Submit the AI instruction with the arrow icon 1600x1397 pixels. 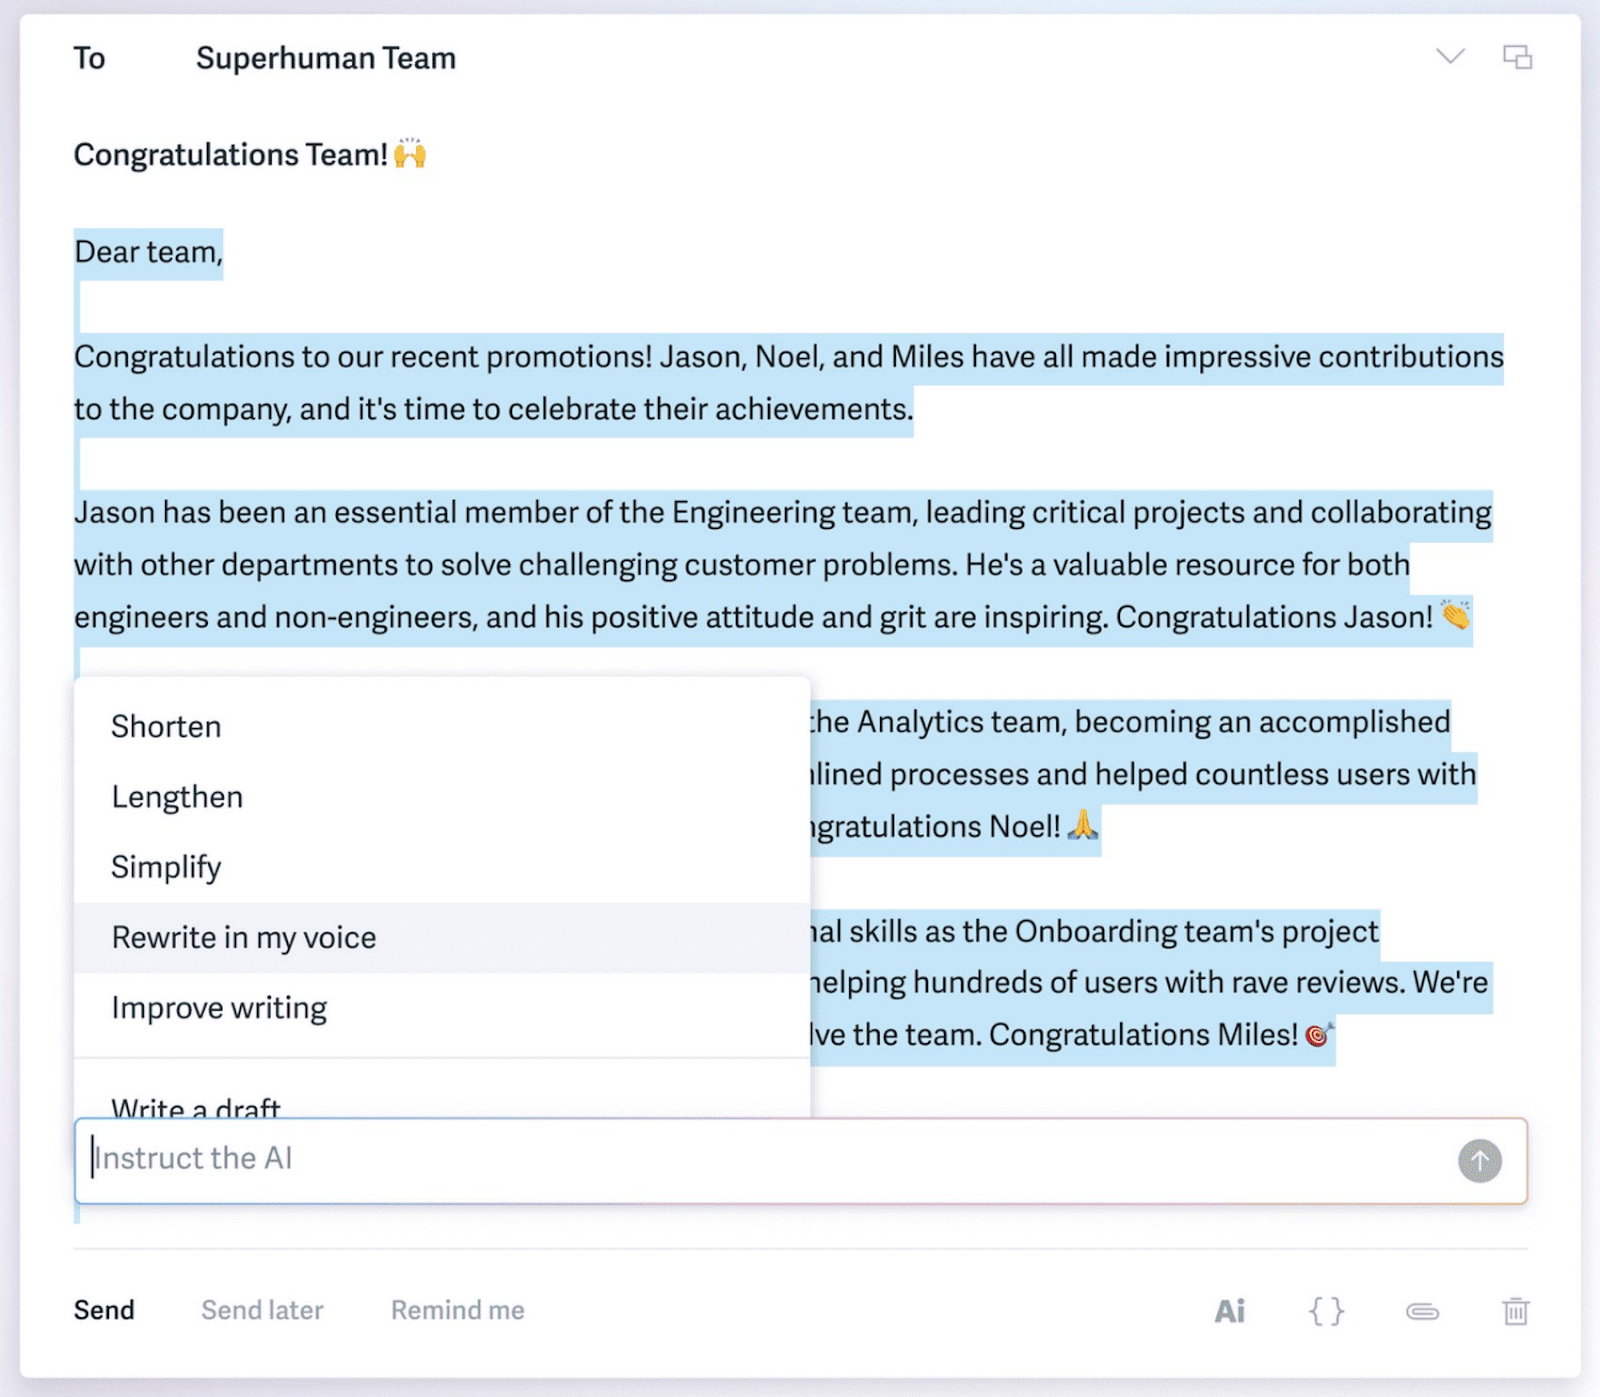point(1478,1161)
